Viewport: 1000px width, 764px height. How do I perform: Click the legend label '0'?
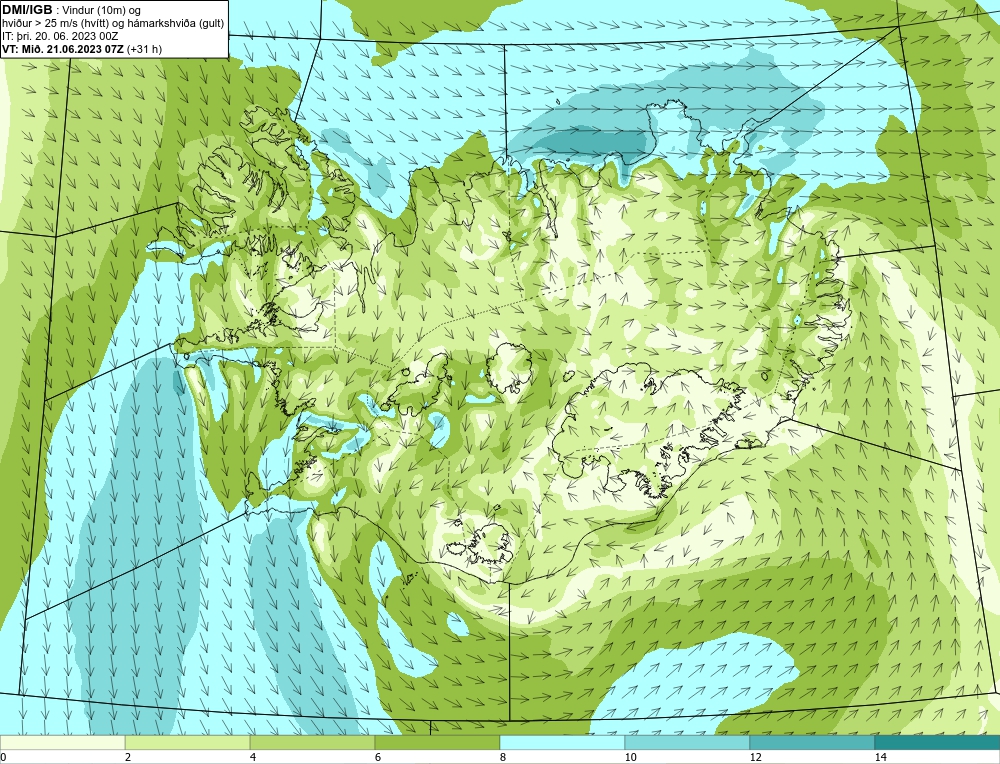pyautogui.click(x=3, y=757)
